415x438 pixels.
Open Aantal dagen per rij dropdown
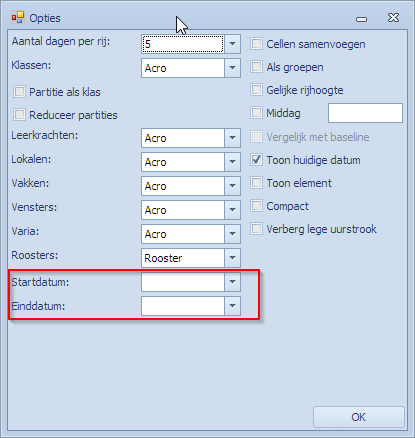pos(232,44)
